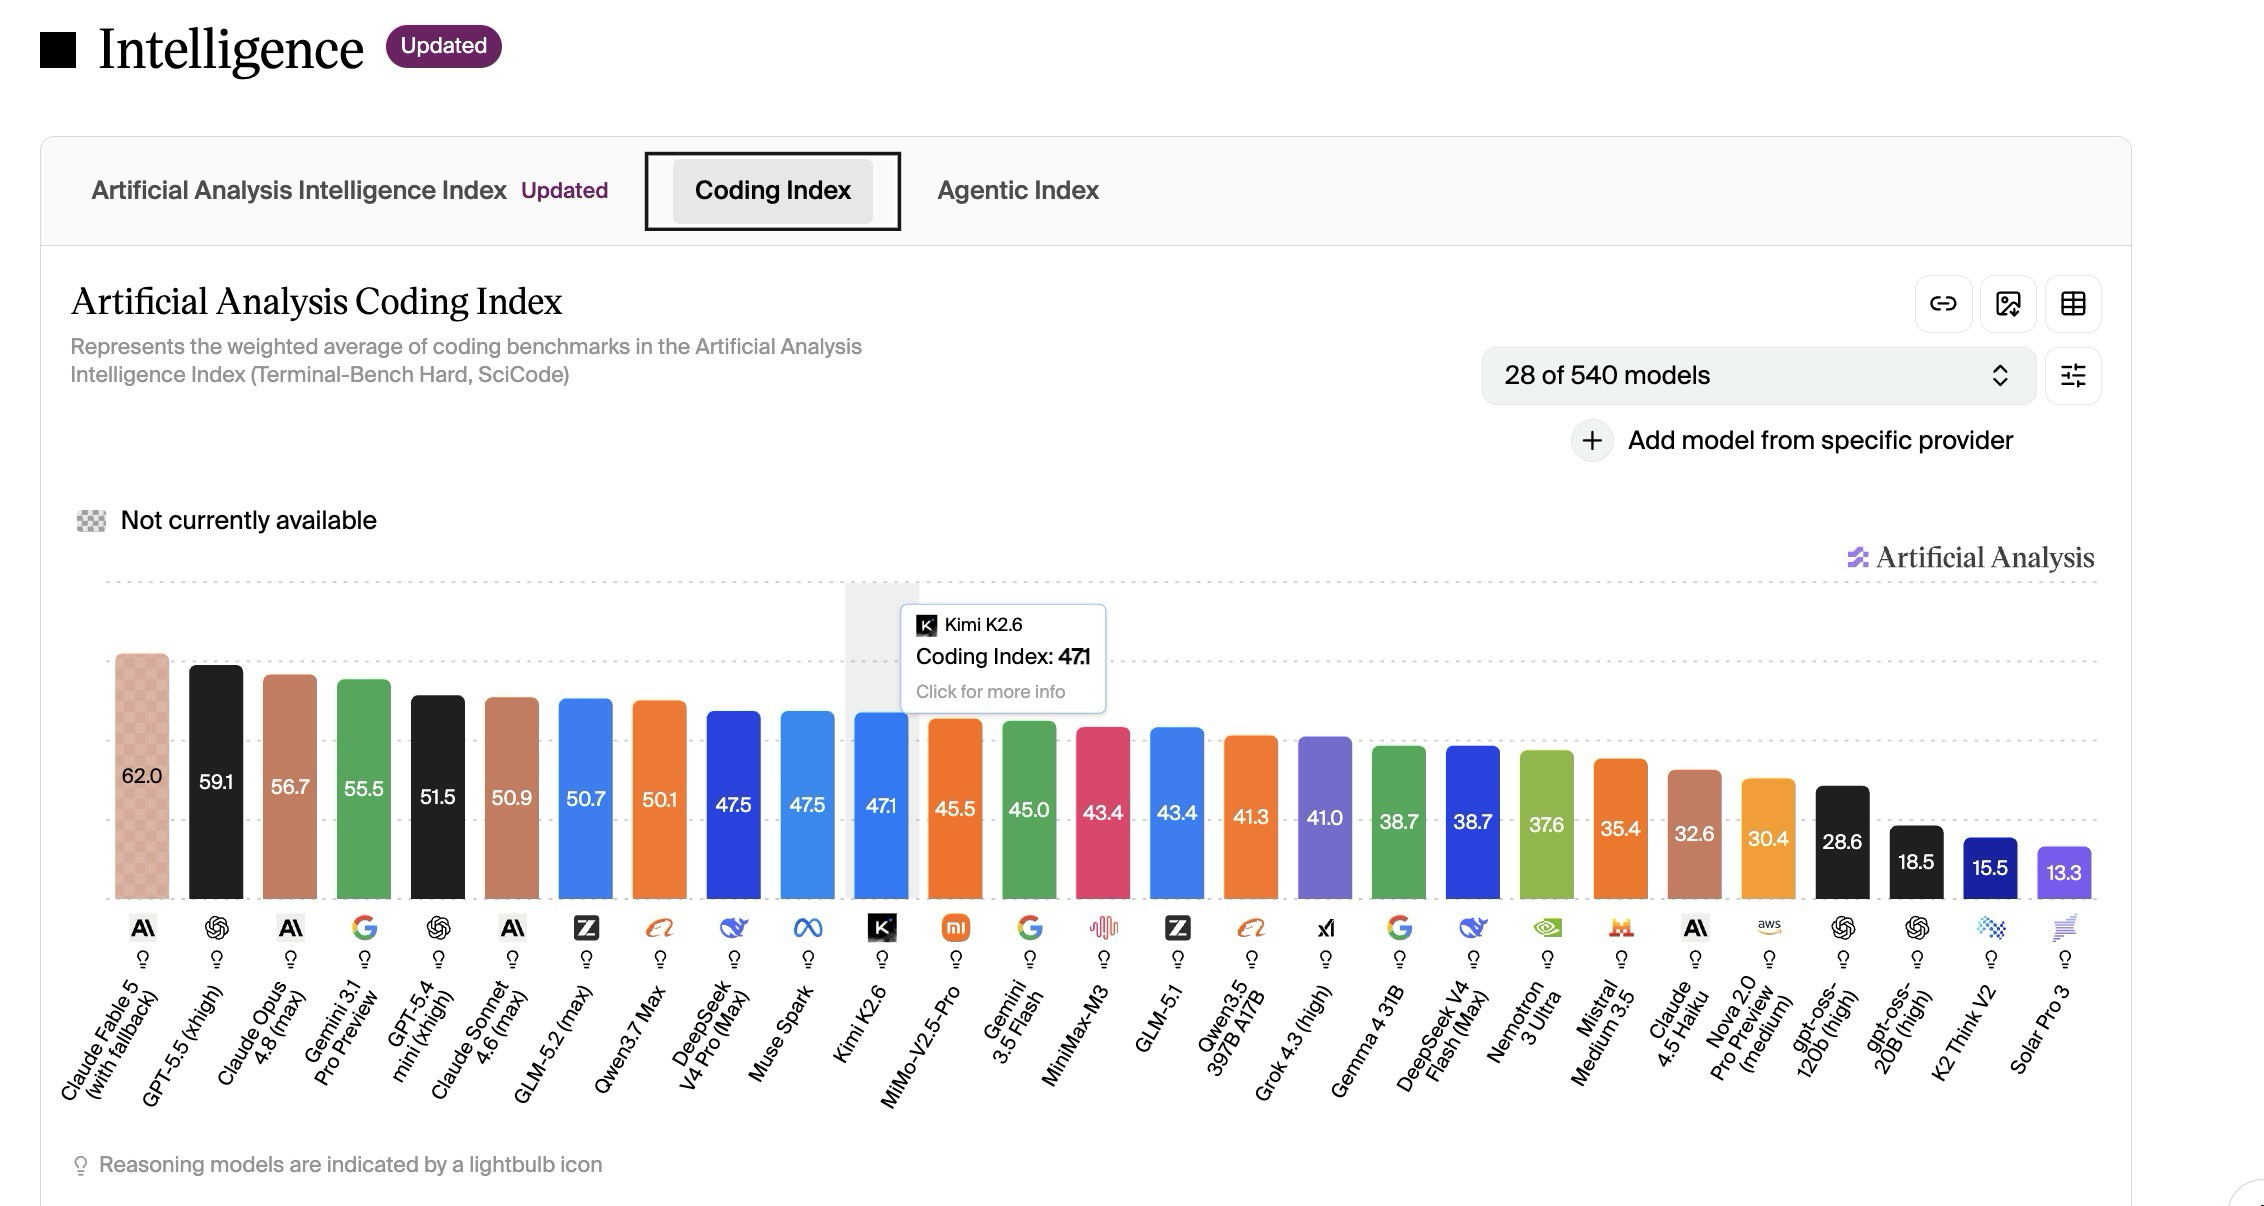Image resolution: width=2264 pixels, height=1206 pixels.
Task: Click the Grok 4.3 bar showing 41.0
Action: click(x=1325, y=818)
